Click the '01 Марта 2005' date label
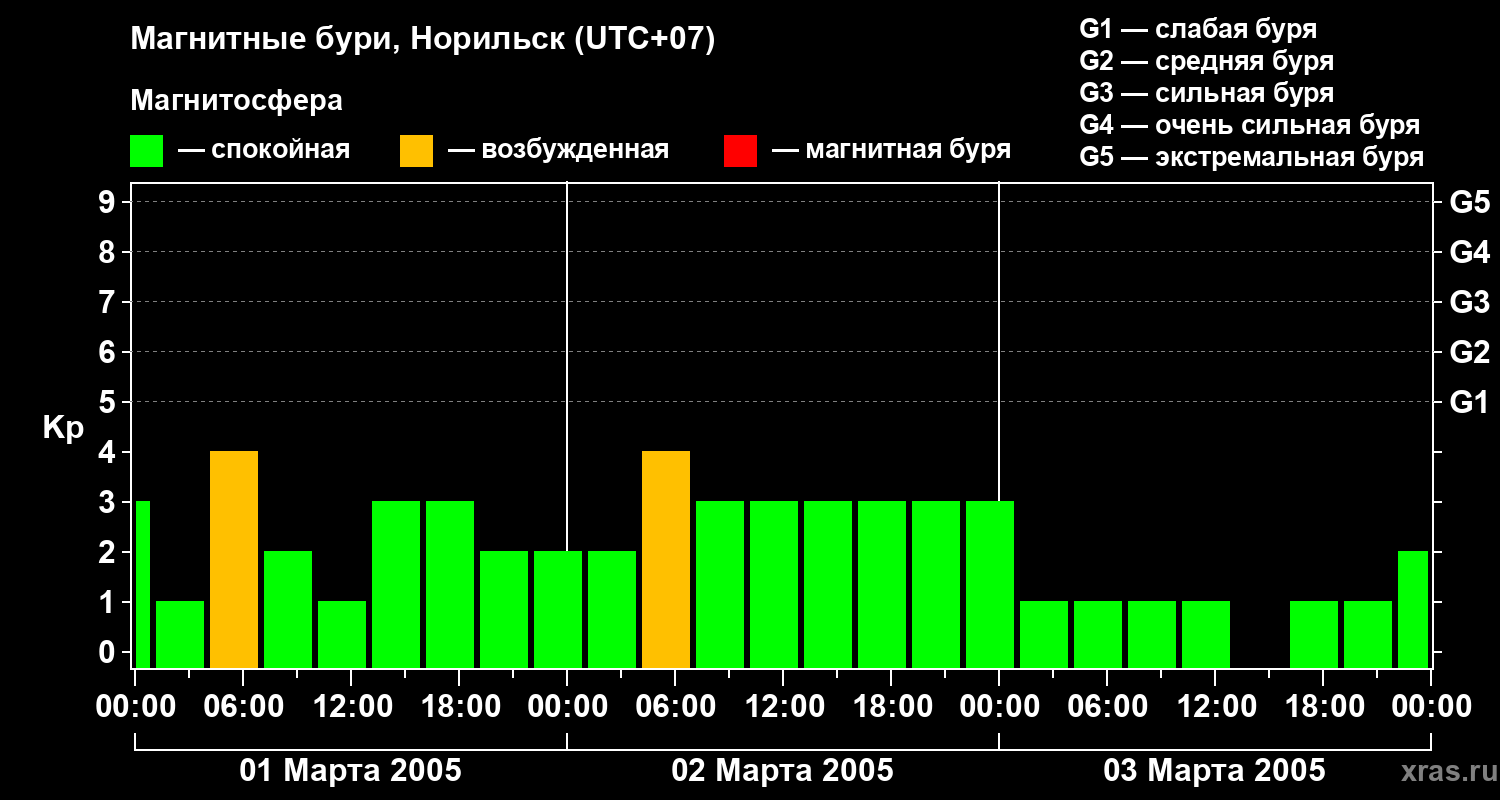 pyautogui.click(x=351, y=771)
